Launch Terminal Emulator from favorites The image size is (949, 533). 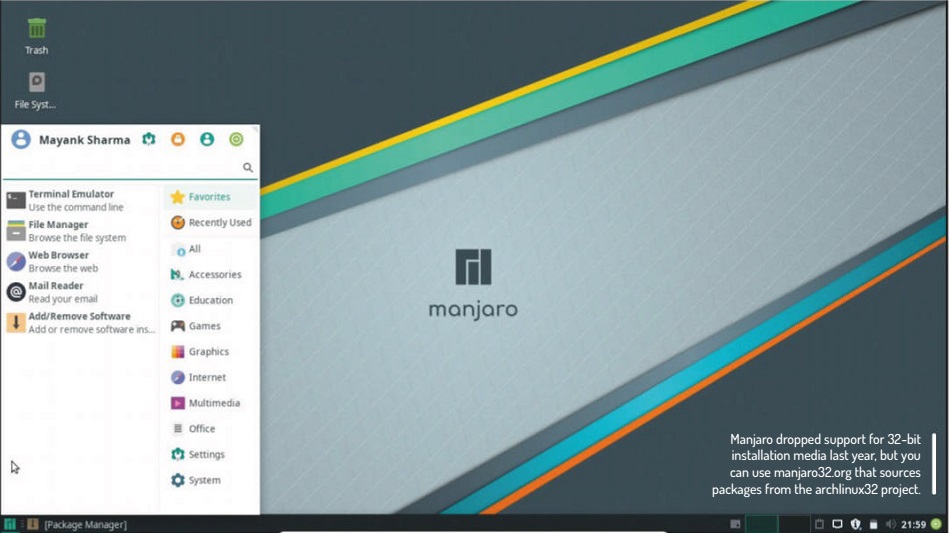click(80, 200)
